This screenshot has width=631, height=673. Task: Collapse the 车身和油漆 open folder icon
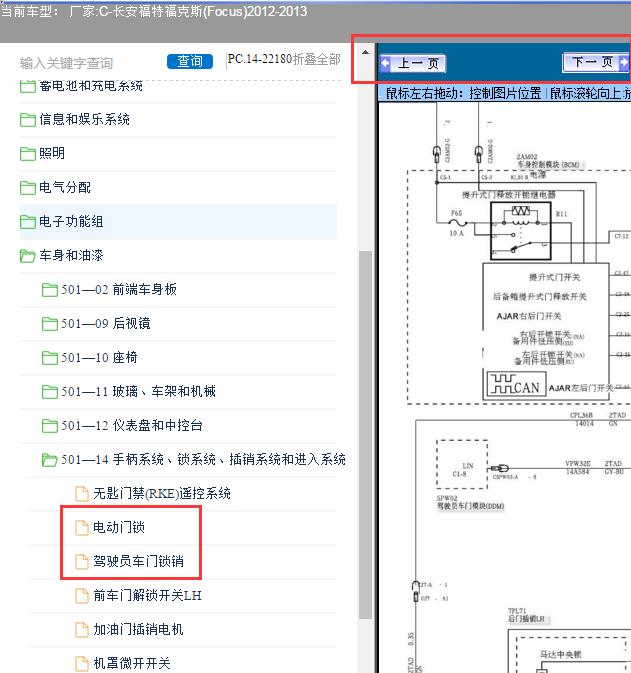(27, 256)
